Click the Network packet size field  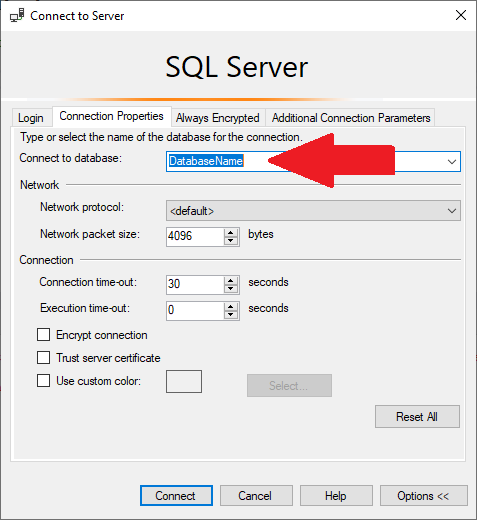point(195,236)
